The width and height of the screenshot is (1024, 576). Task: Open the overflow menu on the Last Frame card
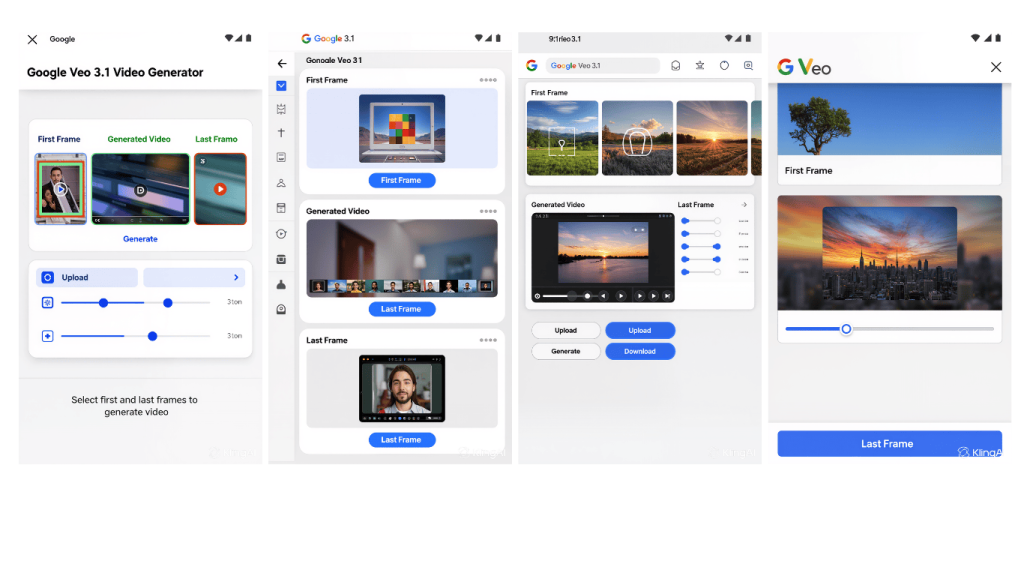pos(489,339)
